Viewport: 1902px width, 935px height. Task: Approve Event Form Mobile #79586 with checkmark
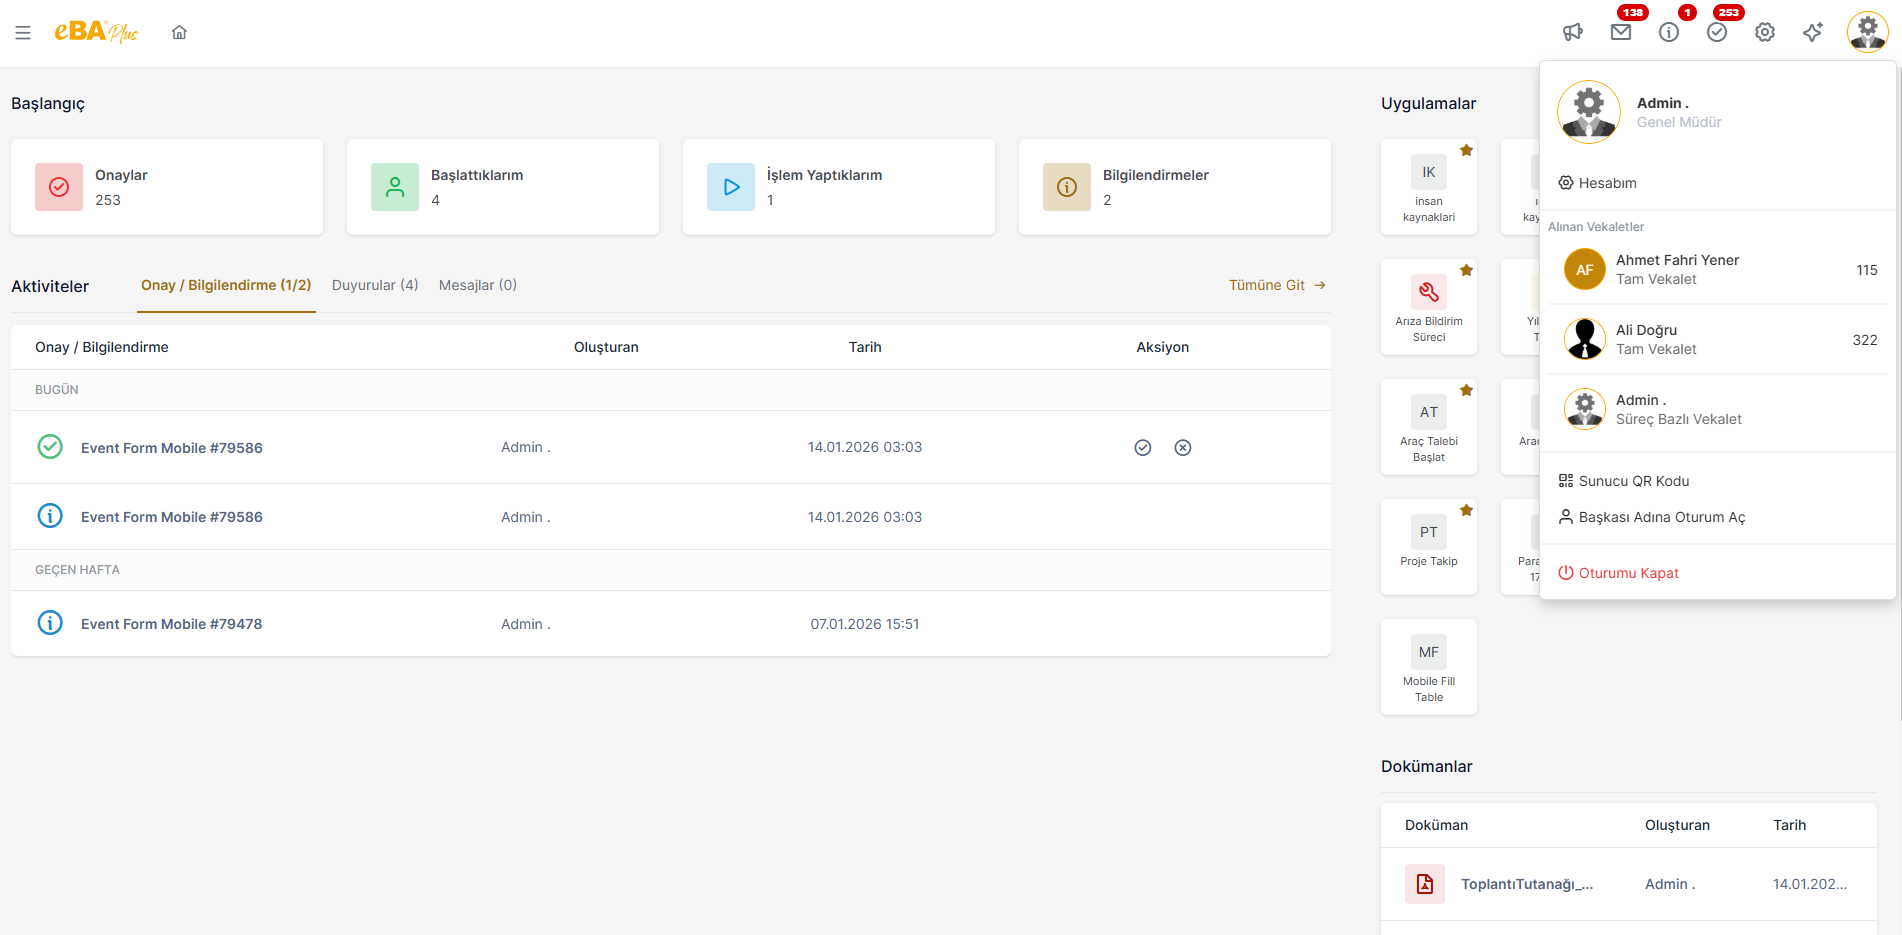tap(1143, 448)
